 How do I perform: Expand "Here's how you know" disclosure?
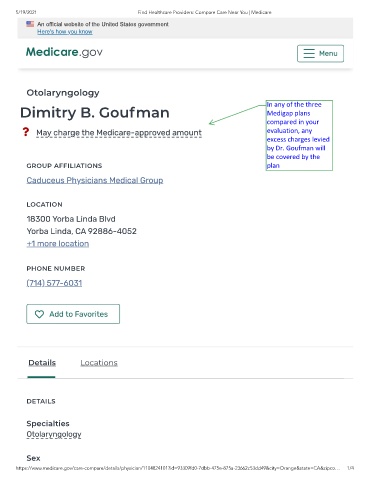[65, 32]
